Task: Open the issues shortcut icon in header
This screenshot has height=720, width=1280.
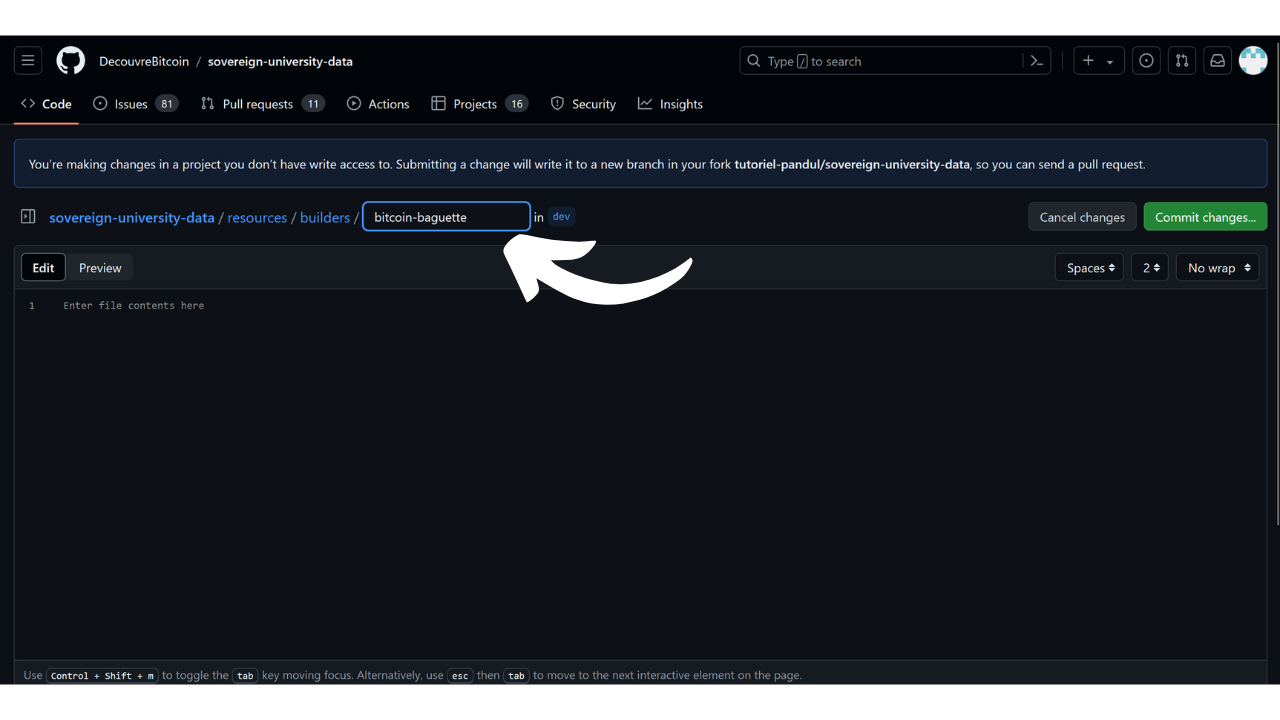Action: (1146, 61)
